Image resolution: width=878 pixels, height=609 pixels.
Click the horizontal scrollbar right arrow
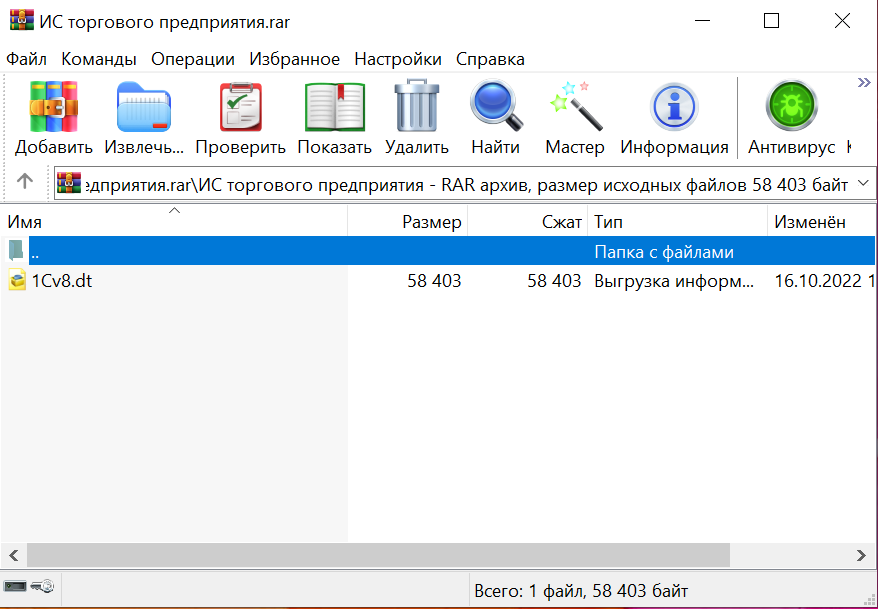pyautogui.click(x=862, y=555)
